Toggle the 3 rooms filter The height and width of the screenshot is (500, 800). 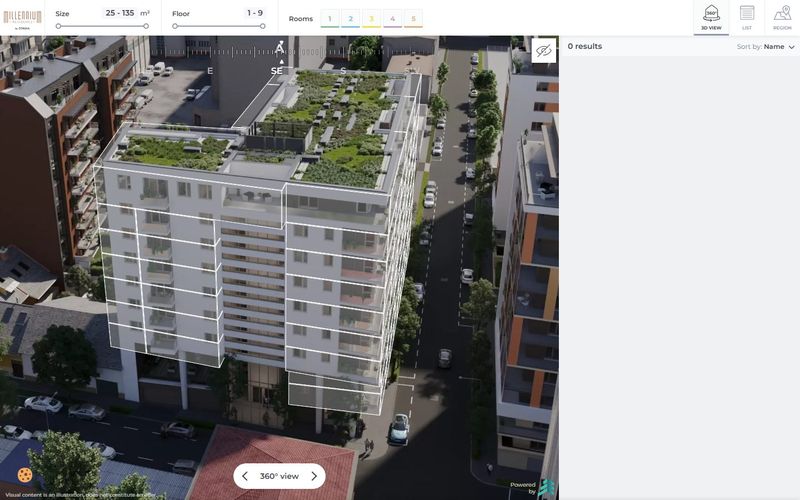pos(371,19)
